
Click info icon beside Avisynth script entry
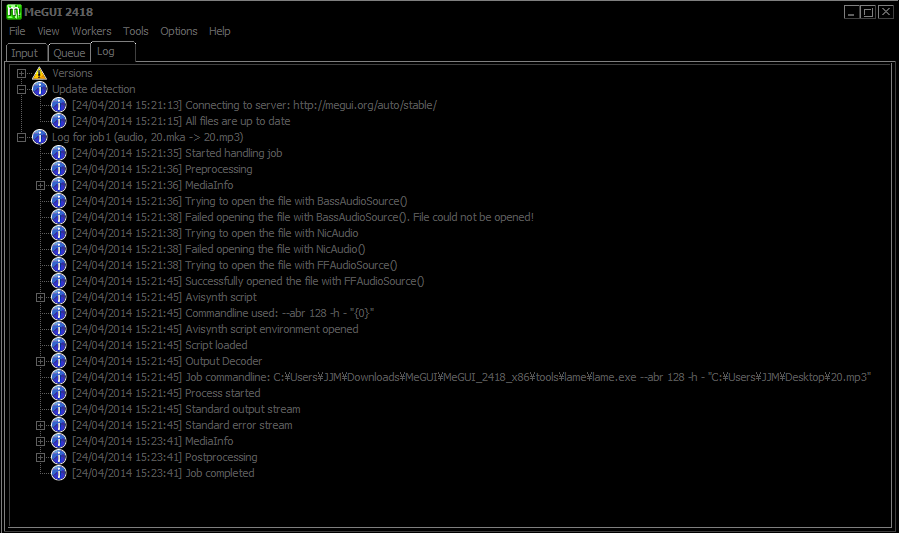pyautogui.click(x=59, y=297)
